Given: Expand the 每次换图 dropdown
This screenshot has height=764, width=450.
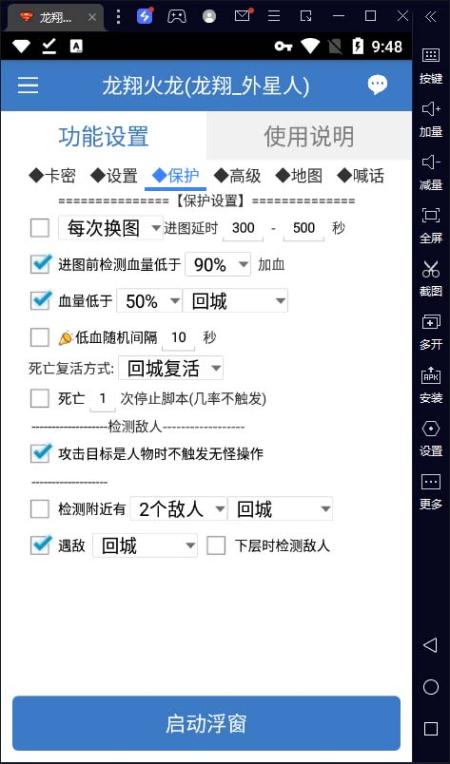Looking at the screenshot, I should pyautogui.click(x=111, y=228).
